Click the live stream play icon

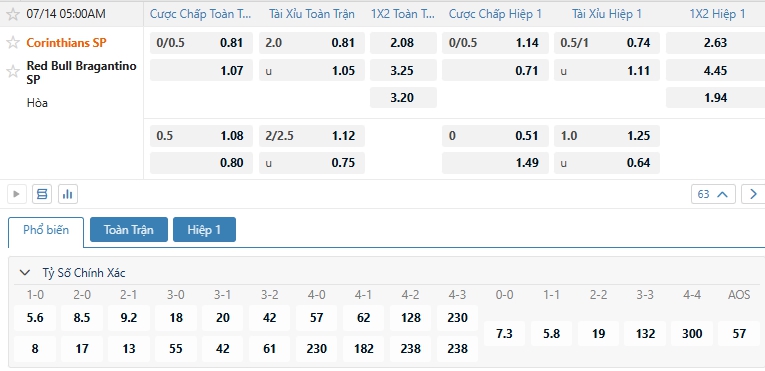point(17,194)
